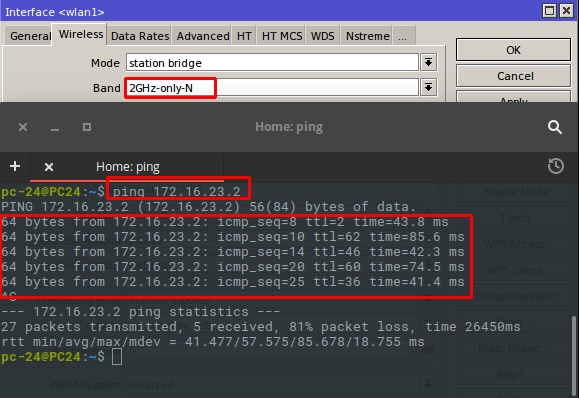Show more tabs with the ... button

click(x=403, y=36)
